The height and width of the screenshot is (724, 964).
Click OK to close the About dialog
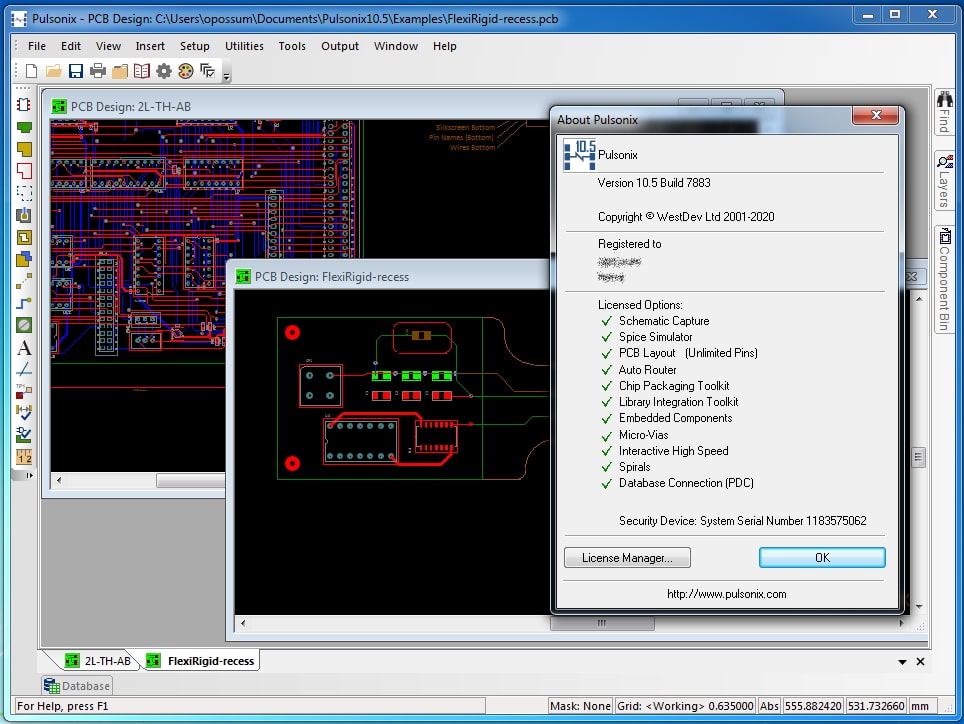pyautogui.click(x=822, y=558)
